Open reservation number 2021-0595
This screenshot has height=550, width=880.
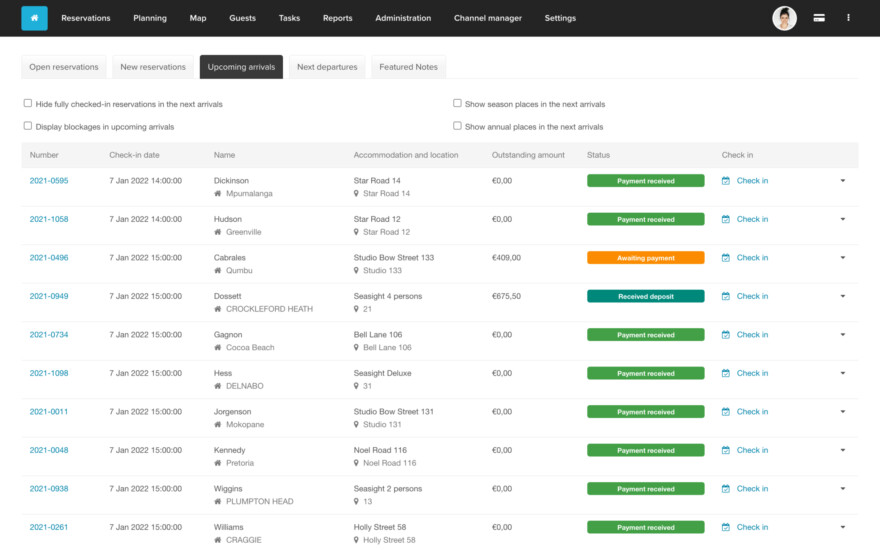tap(49, 181)
